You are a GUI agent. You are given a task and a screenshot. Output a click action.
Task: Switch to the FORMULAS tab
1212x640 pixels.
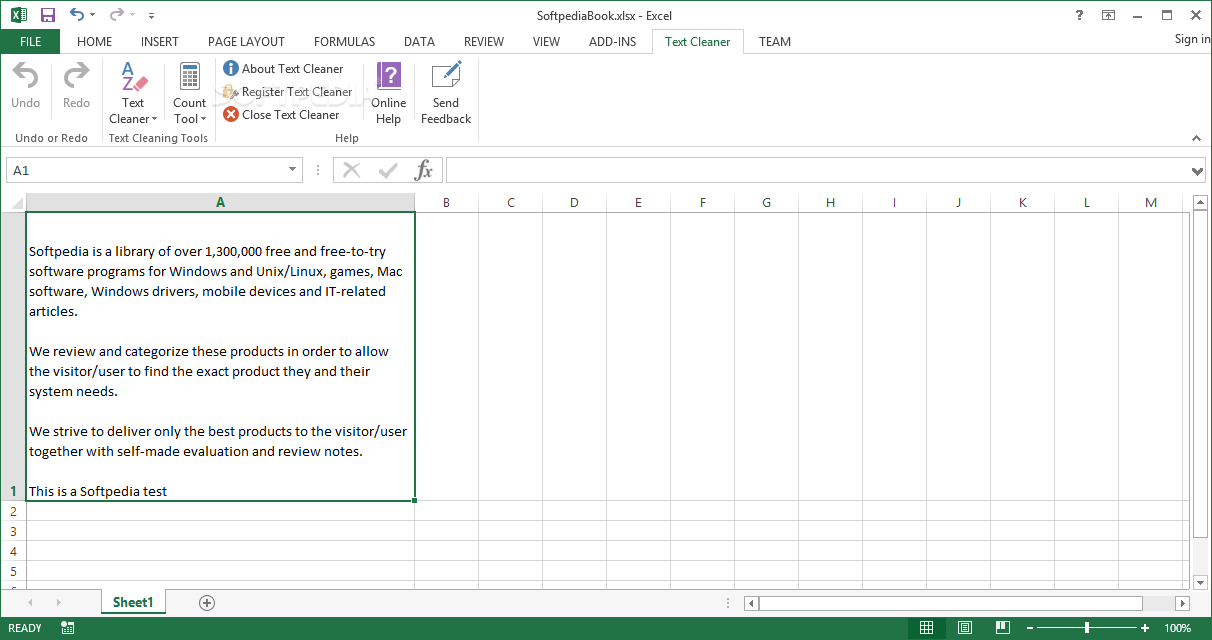pos(344,42)
